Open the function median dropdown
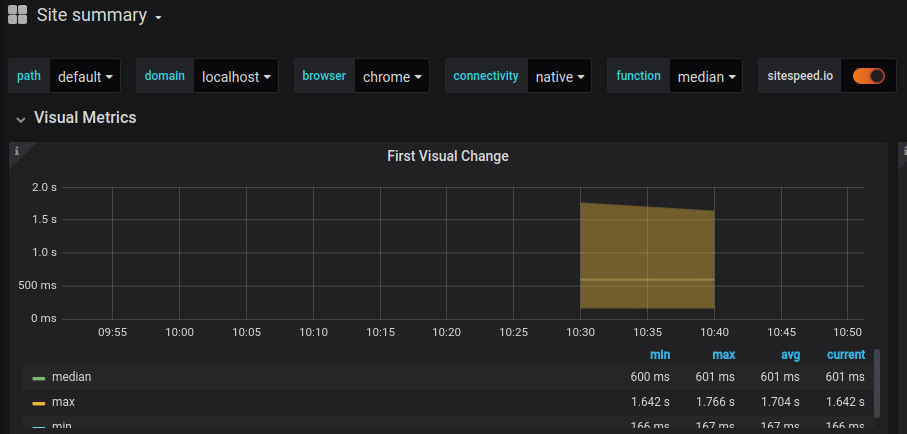 pyautogui.click(x=706, y=76)
